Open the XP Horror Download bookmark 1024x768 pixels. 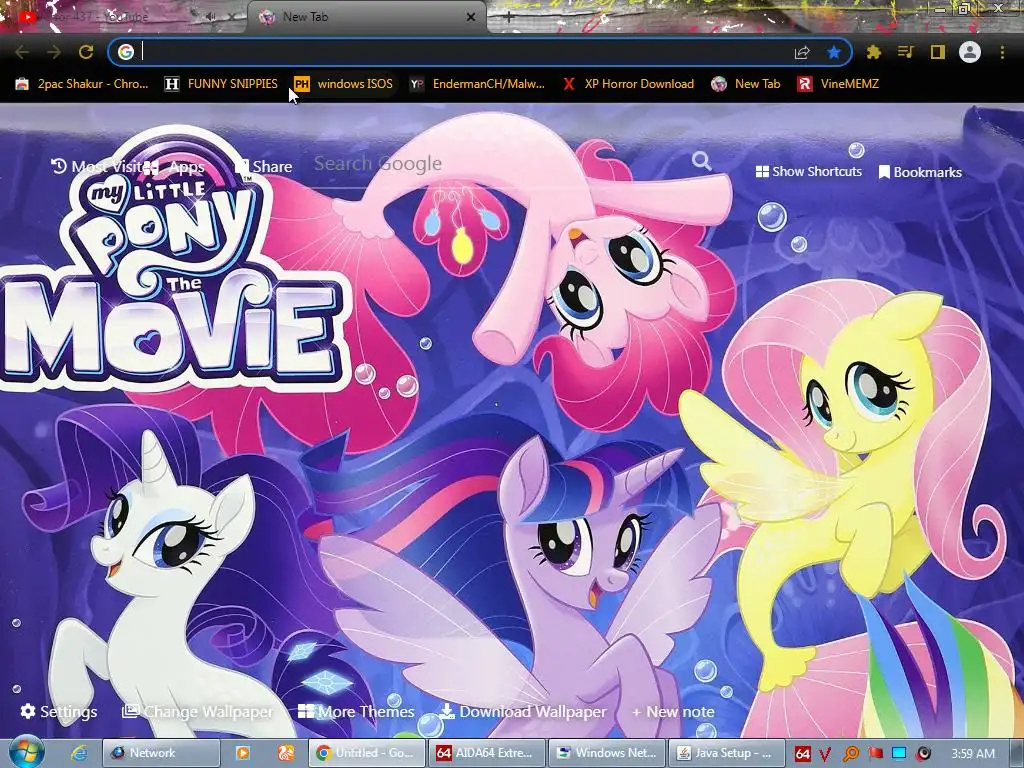coord(628,84)
